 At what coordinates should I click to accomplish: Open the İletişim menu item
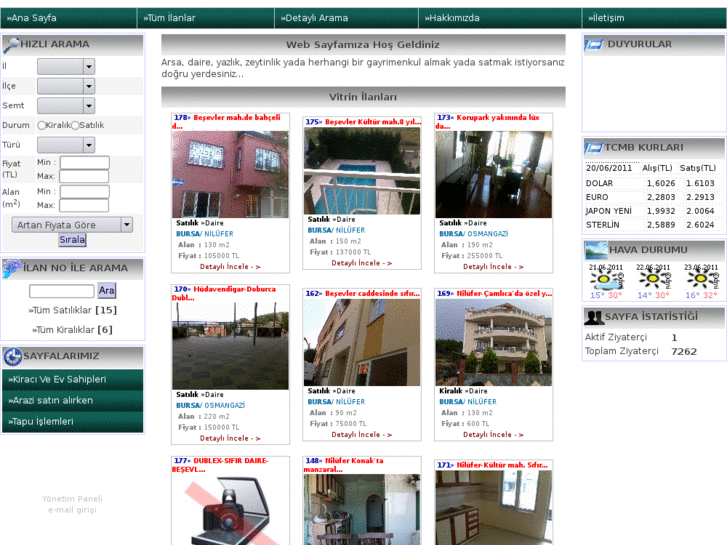coord(654,18)
